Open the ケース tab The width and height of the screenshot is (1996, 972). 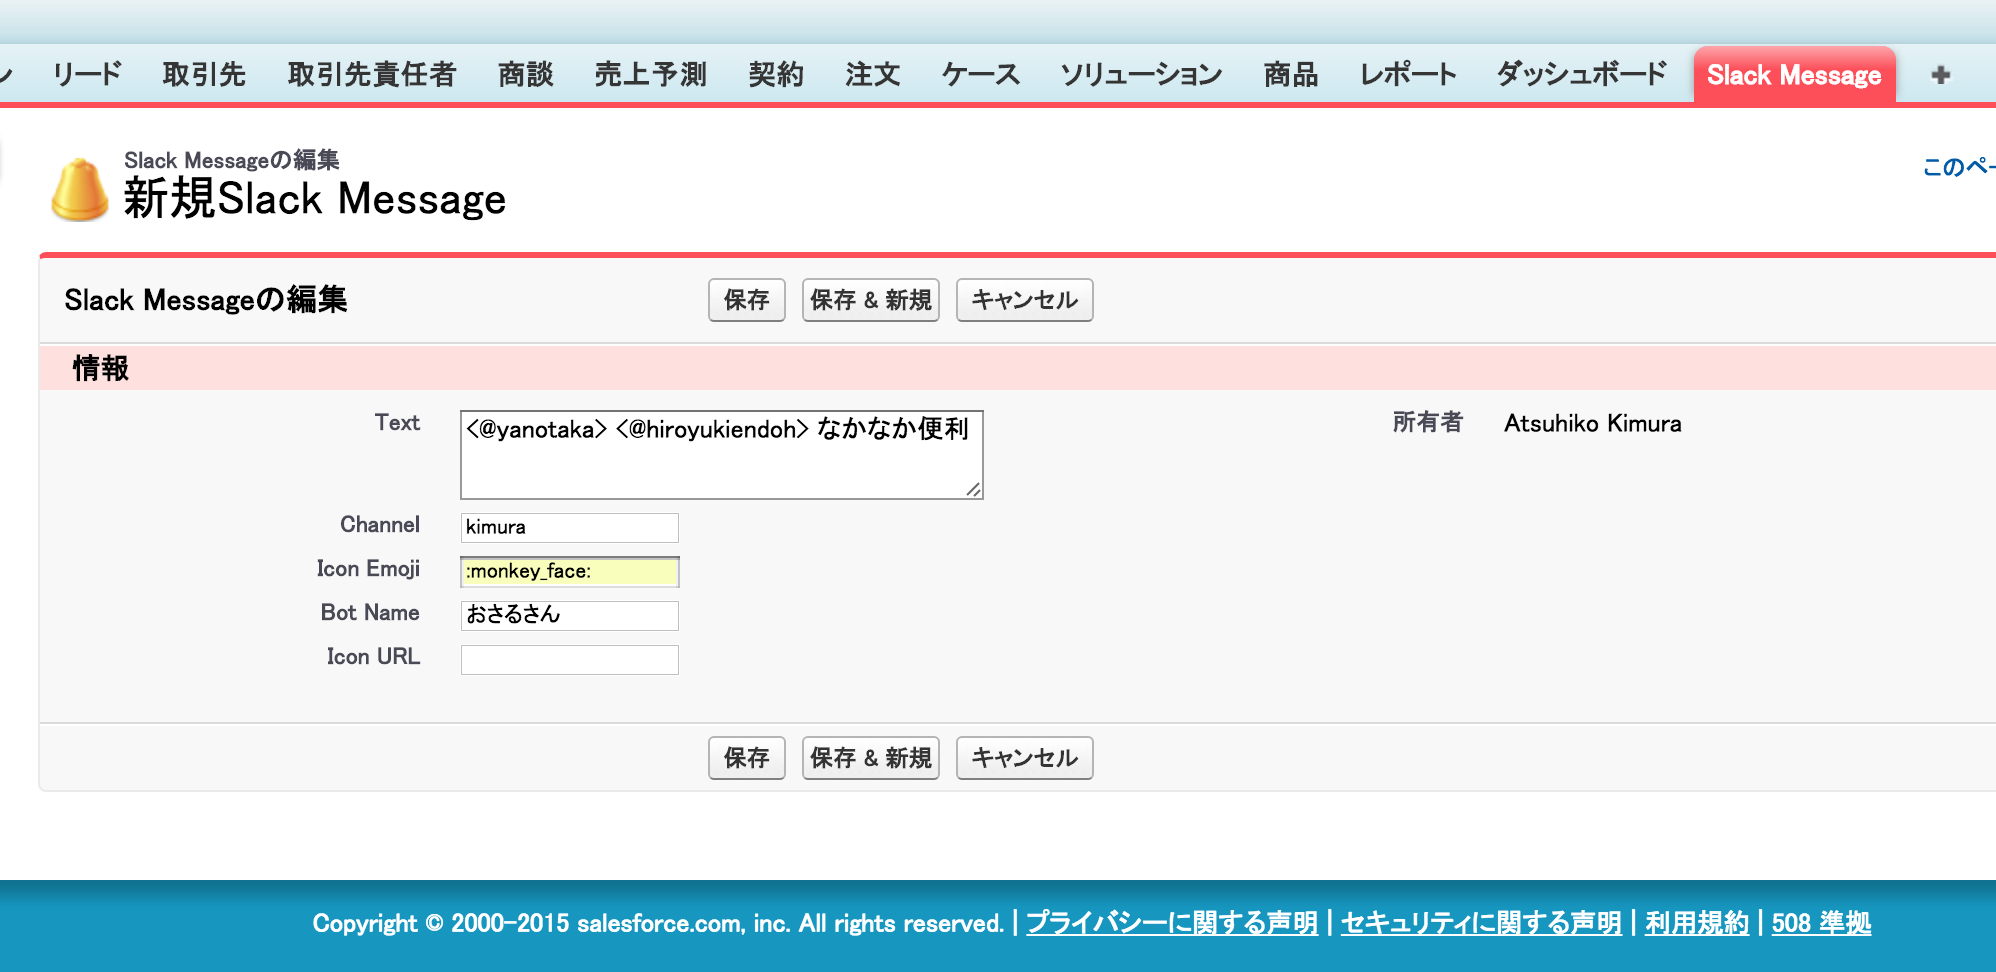(x=980, y=74)
